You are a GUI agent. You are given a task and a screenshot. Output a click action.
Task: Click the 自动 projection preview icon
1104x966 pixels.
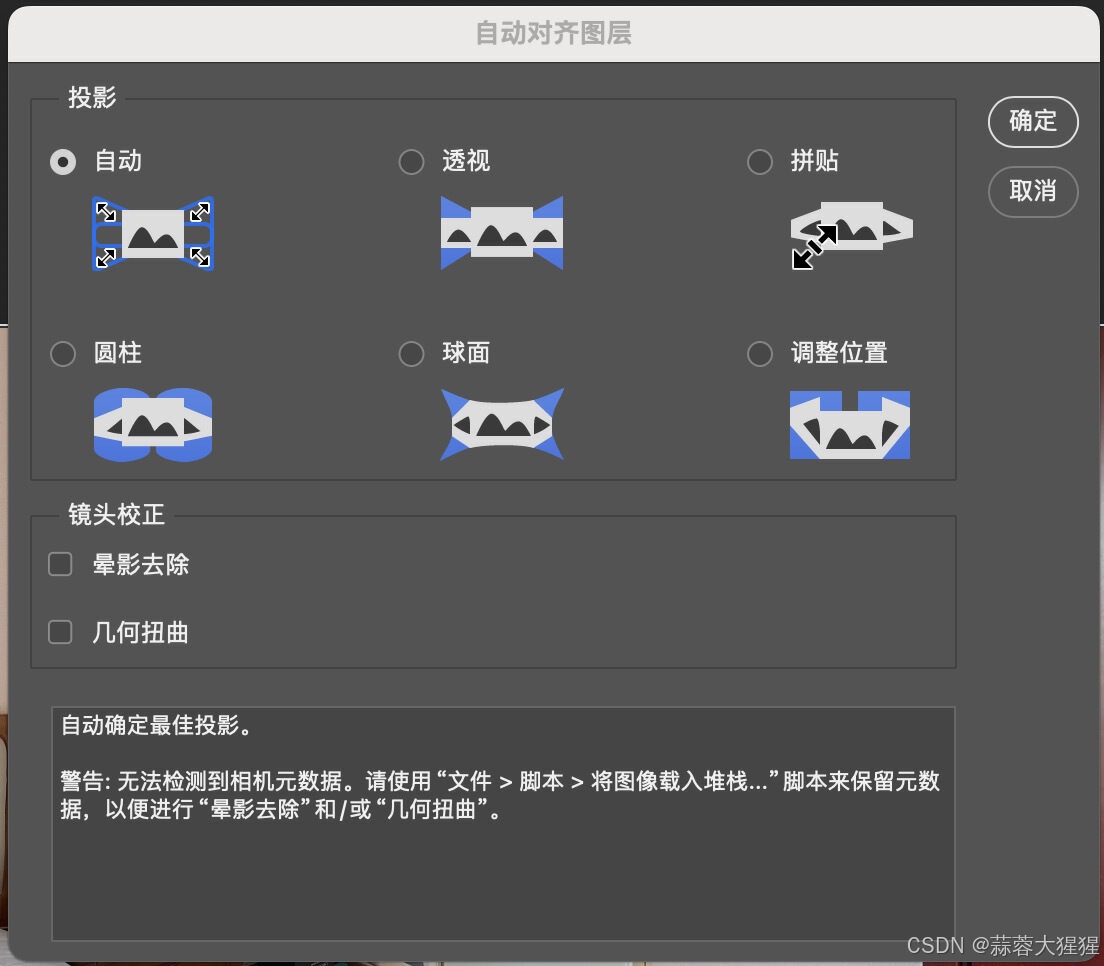[153, 233]
